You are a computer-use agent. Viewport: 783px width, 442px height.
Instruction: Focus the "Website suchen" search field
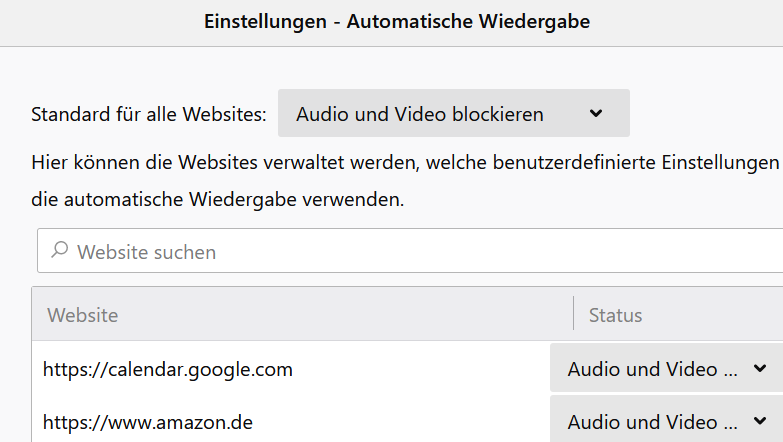click(400, 251)
